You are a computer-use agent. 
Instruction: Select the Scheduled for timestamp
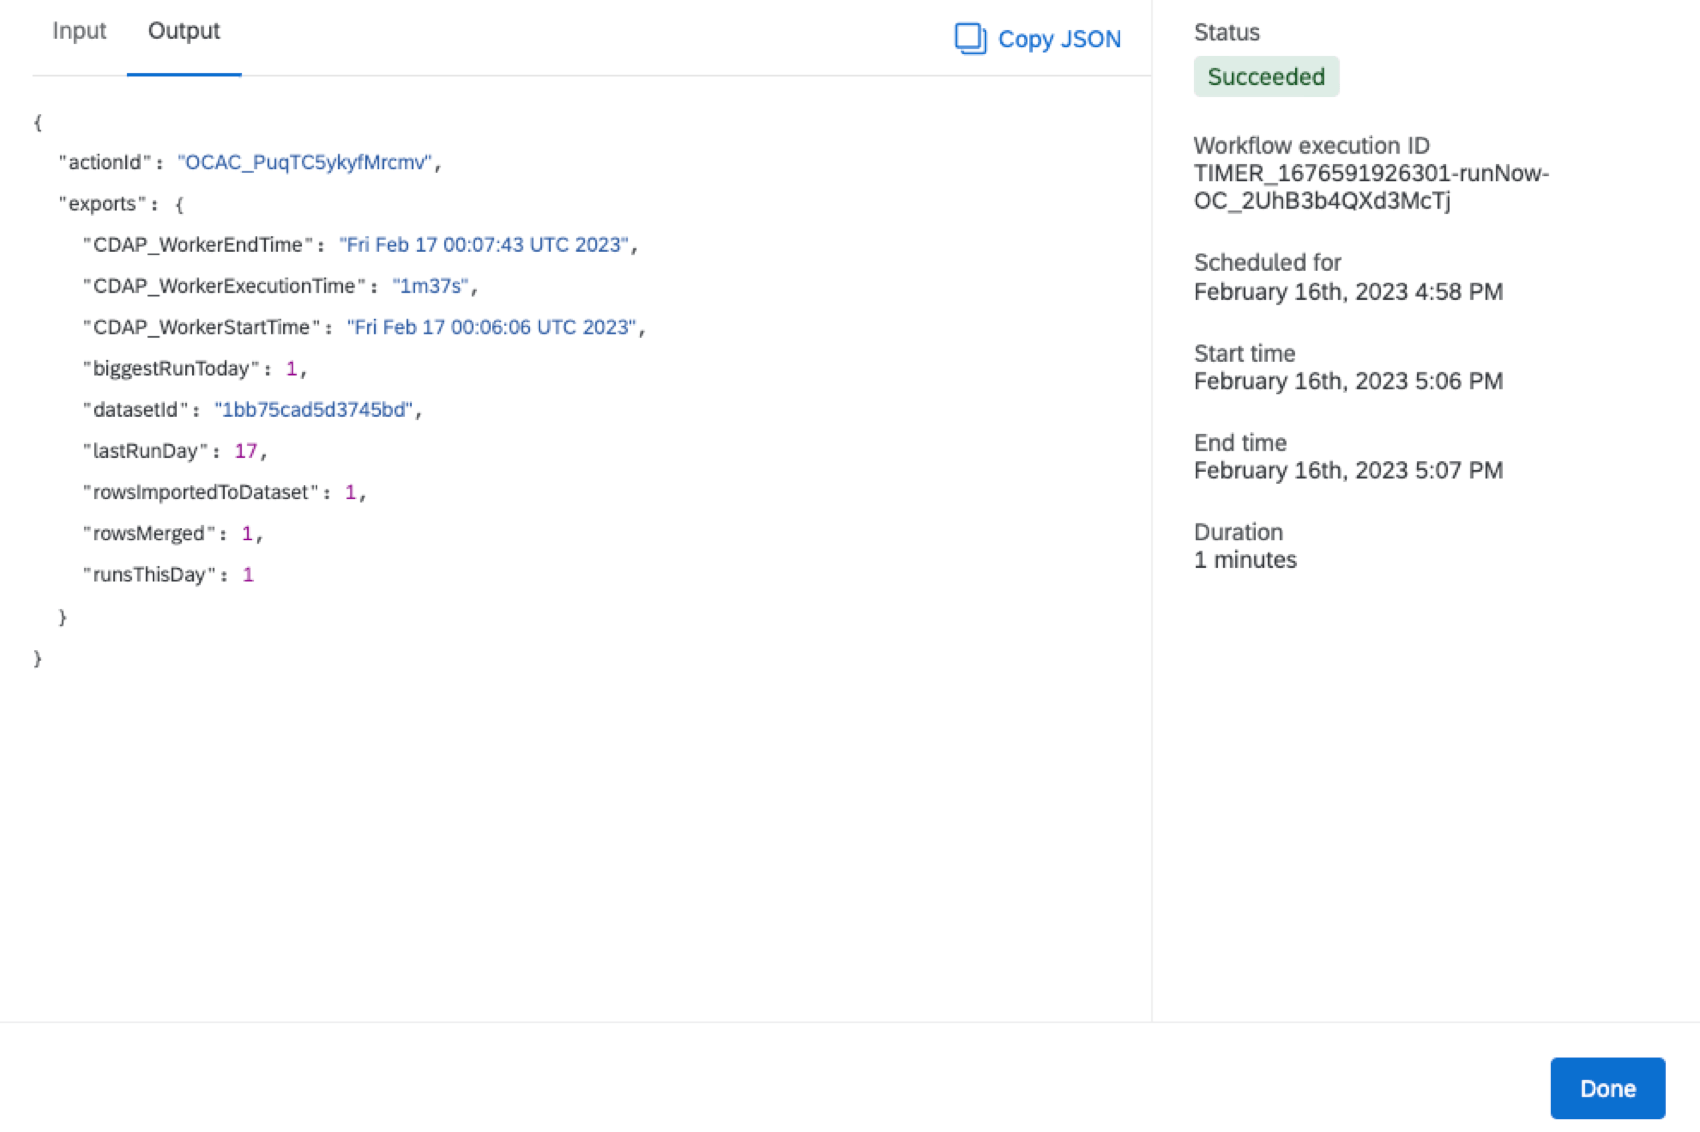[1348, 291]
